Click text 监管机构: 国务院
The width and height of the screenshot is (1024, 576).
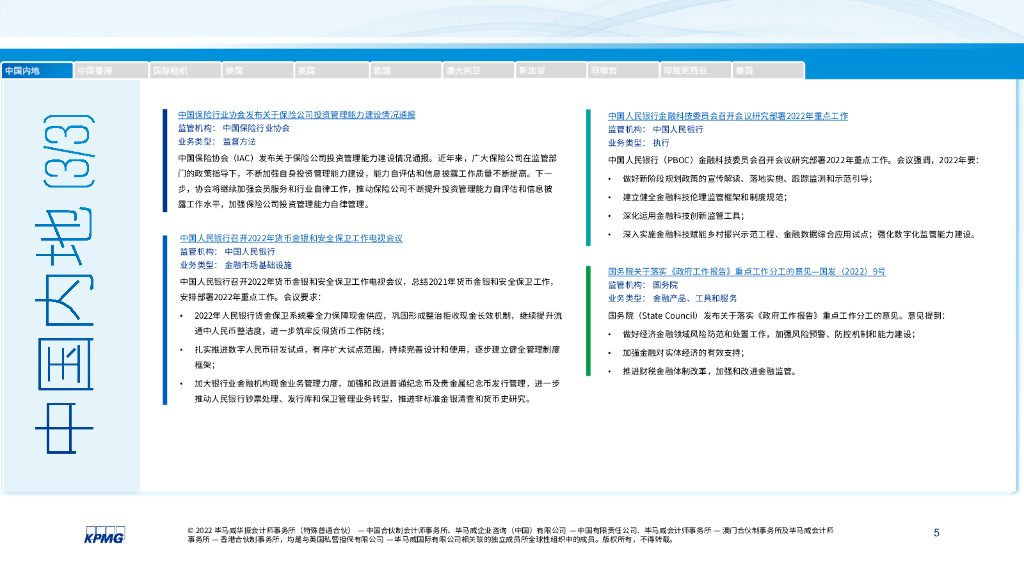(x=643, y=285)
